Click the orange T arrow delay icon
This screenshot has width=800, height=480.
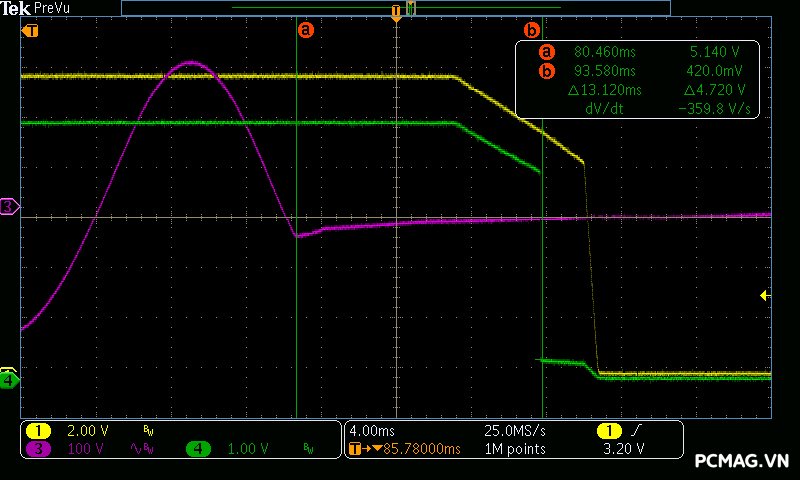(x=365, y=449)
